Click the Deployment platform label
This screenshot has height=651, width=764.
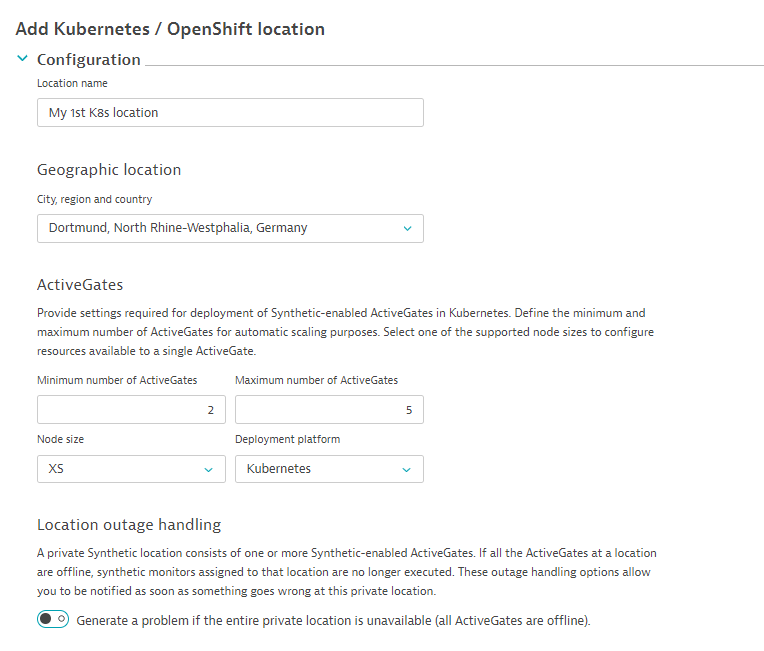pos(287,439)
